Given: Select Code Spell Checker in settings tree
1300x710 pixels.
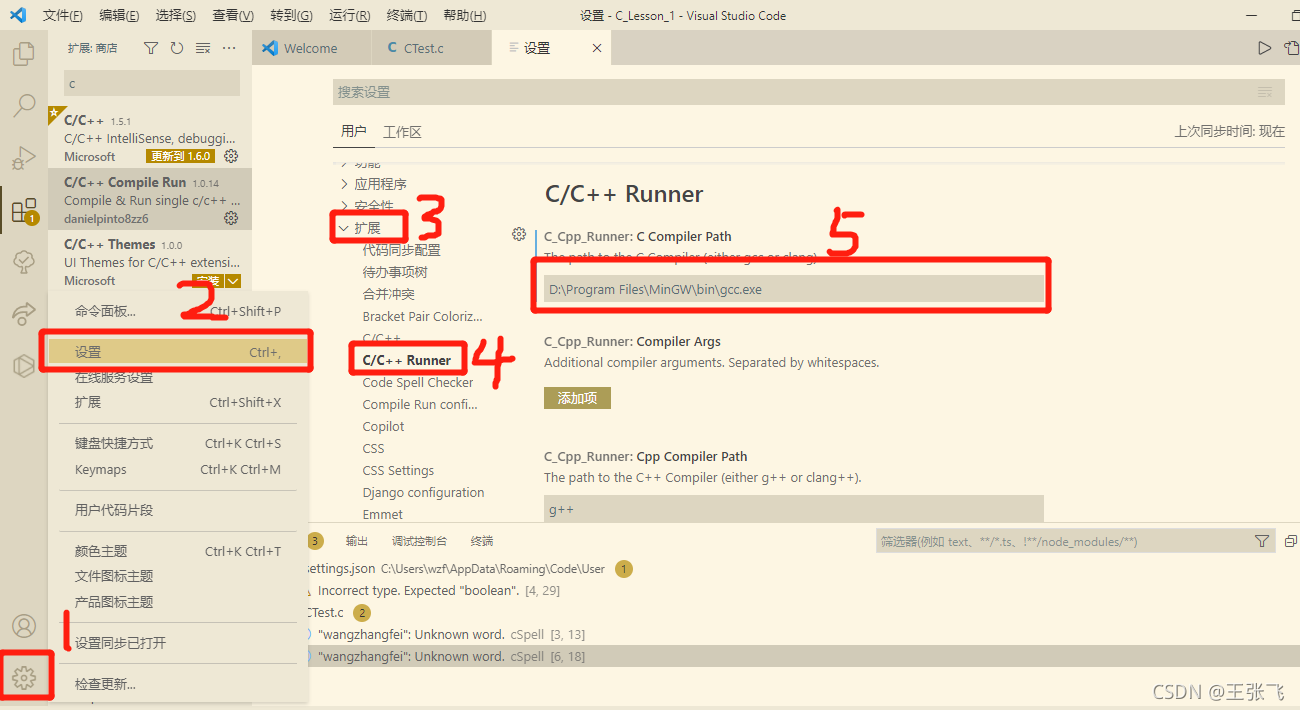Looking at the screenshot, I should click(x=418, y=382).
